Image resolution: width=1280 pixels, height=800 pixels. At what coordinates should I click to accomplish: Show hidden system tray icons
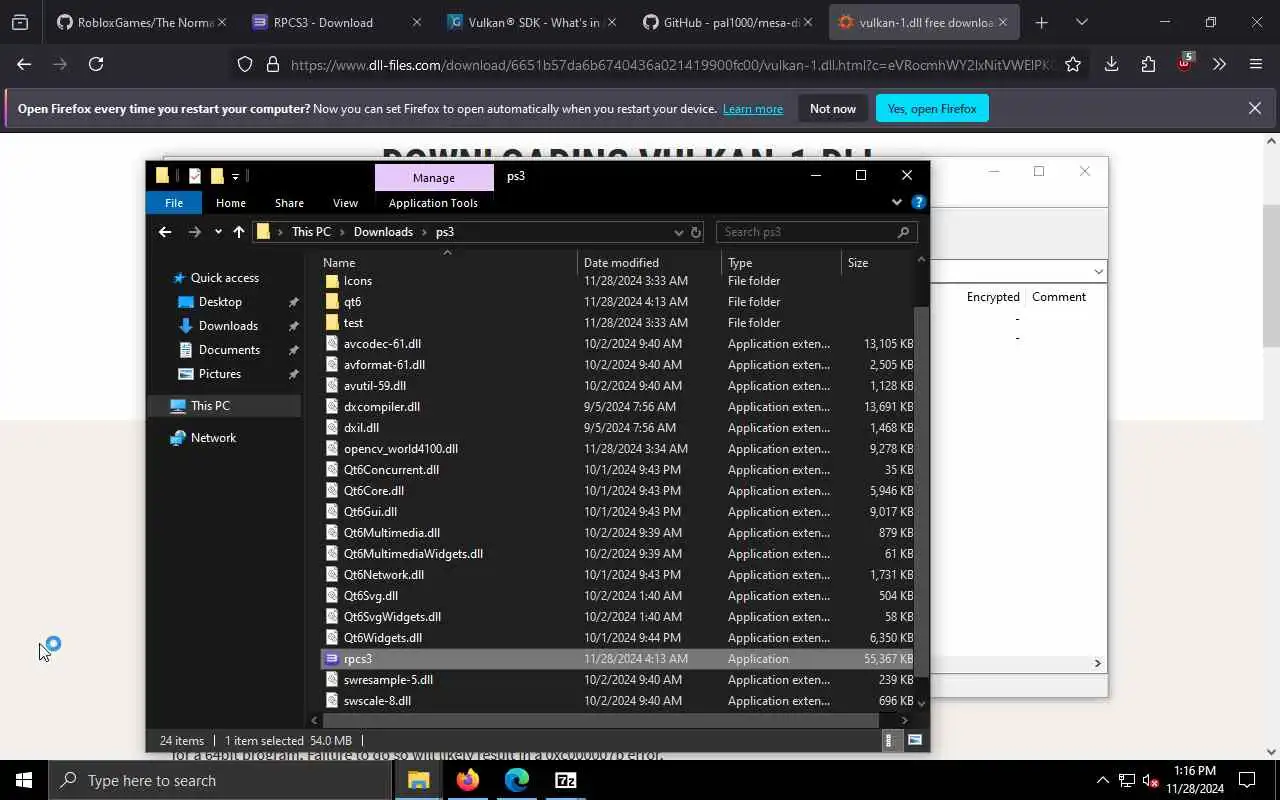click(x=1102, y=780)
